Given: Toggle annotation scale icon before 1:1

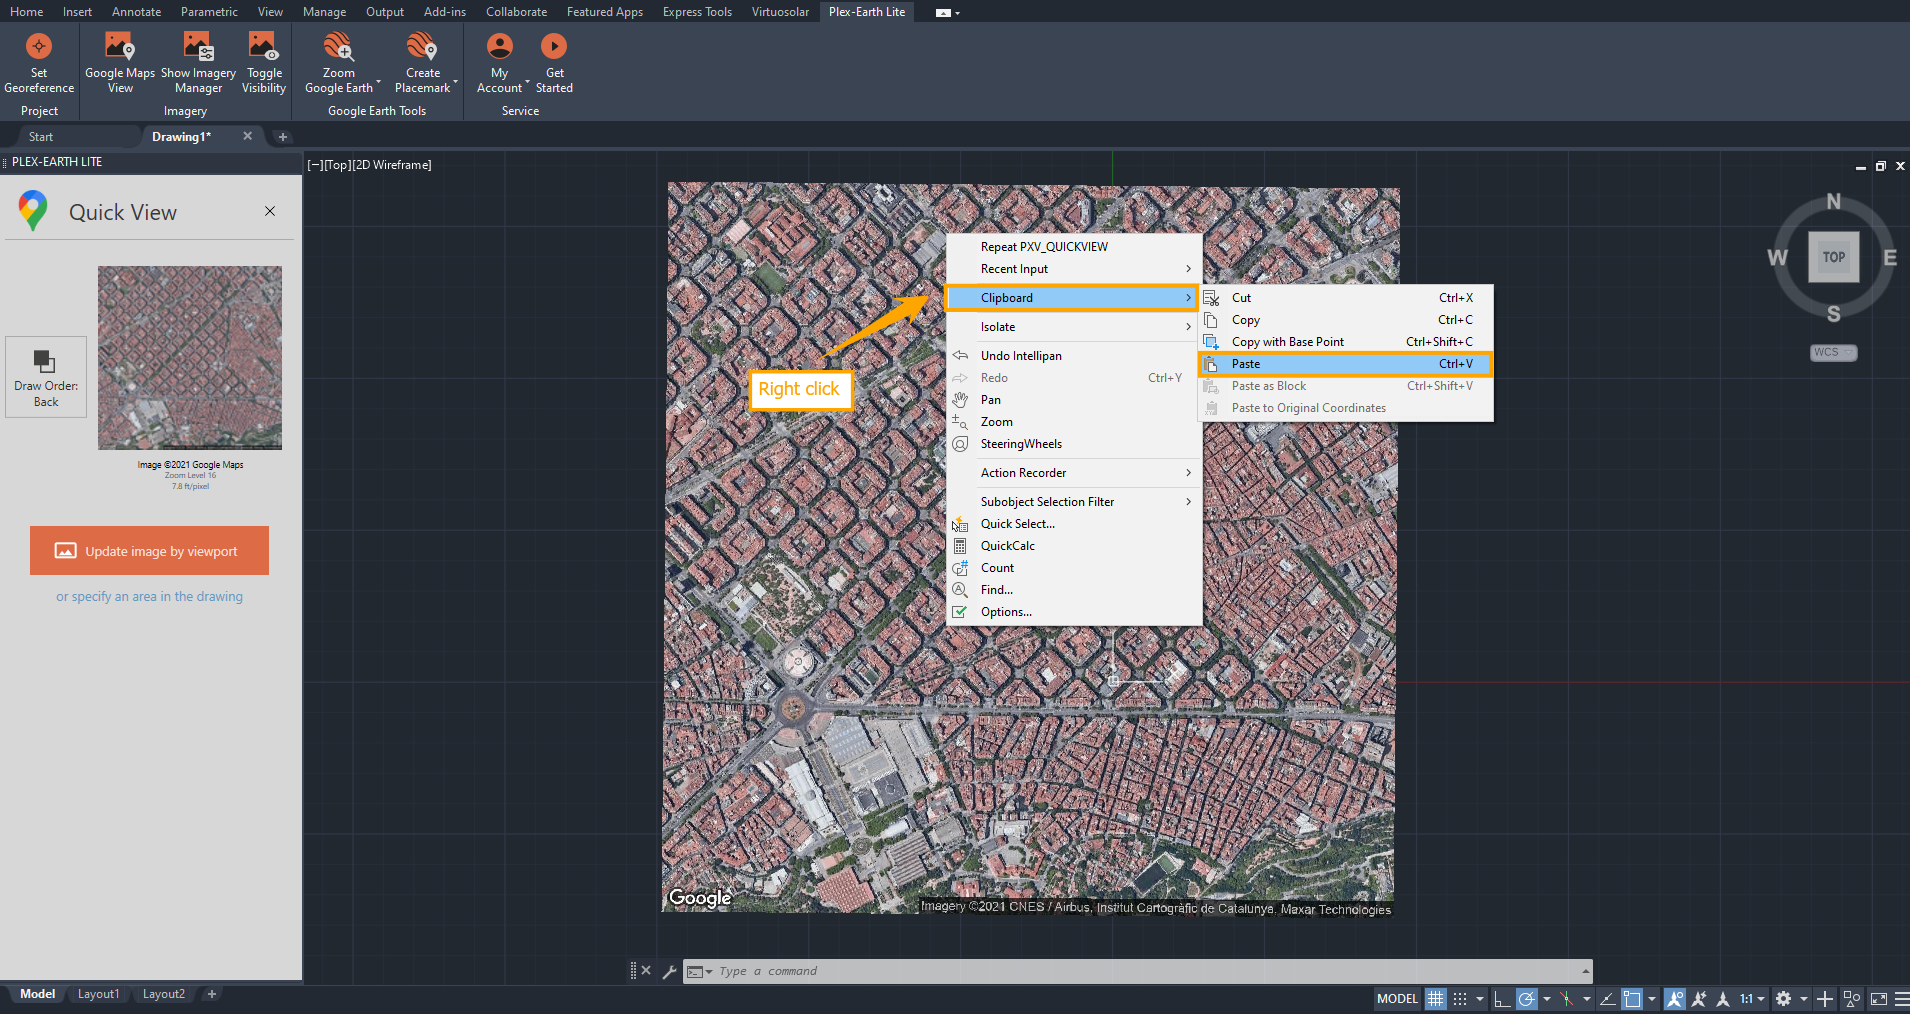Looking at the screenshot, I should click(1723, 998).
